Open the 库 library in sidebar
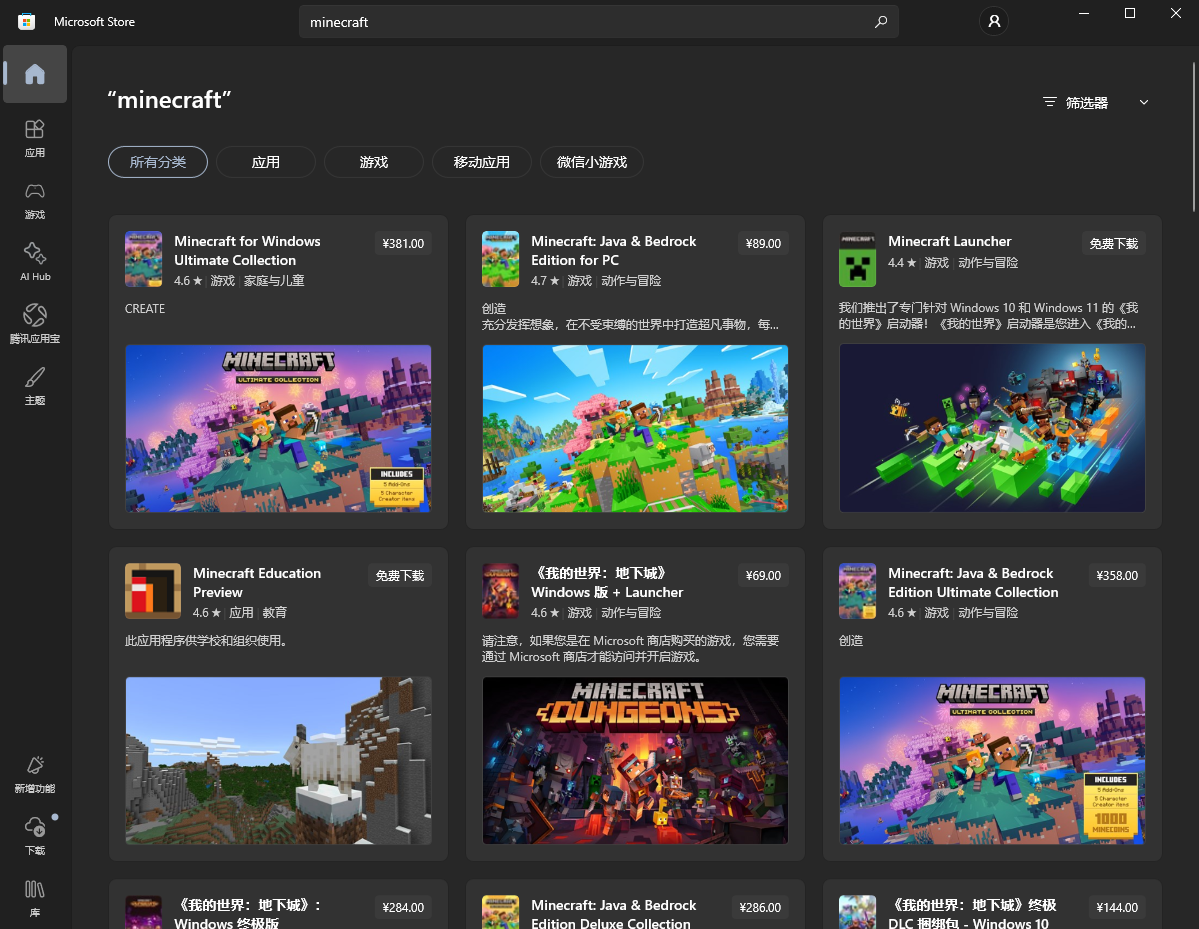 point(34,898)
